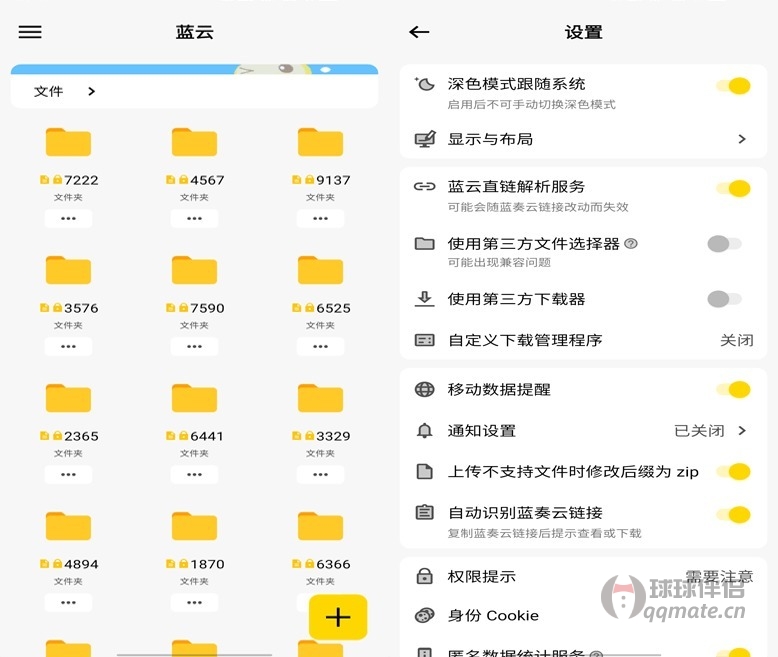Viewport: 778px width, 657px height.
Task: Open more options for folder 4567
Action: (194, 218)
